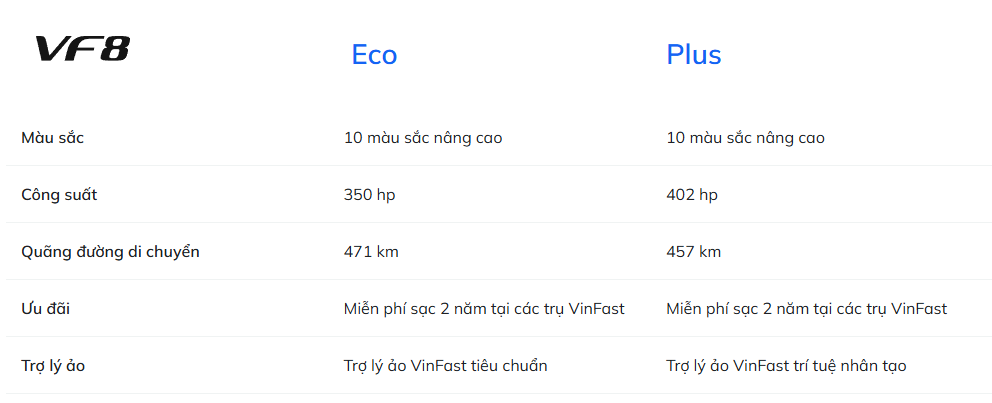Click Eco's 10 màu sắc nâng cao
The width and height of the screenshot is (992, 403).
click(423, 138)
